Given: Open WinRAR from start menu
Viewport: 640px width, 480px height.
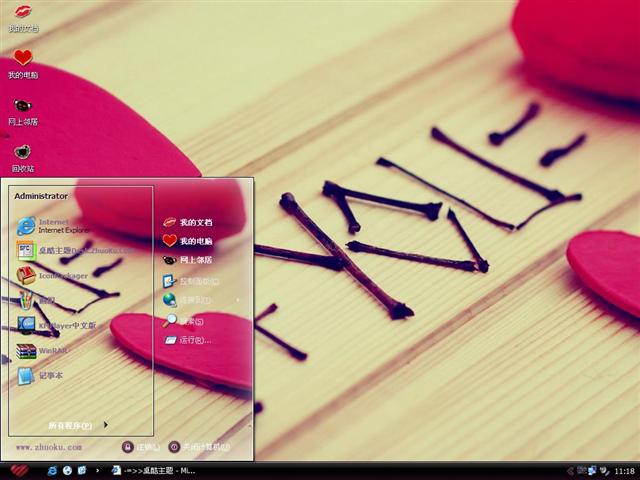Looking at the screenshot, I should [x=42, y=351].
